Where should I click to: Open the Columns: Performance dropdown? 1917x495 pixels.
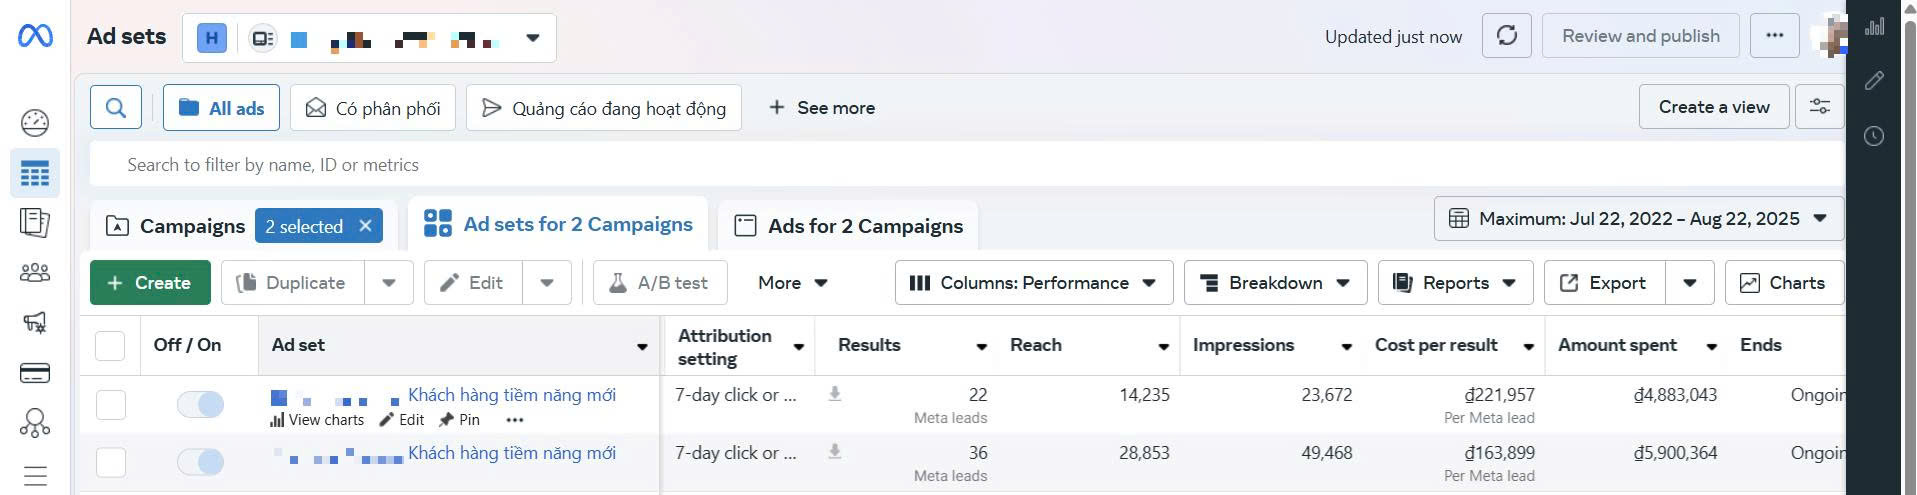1033,283
